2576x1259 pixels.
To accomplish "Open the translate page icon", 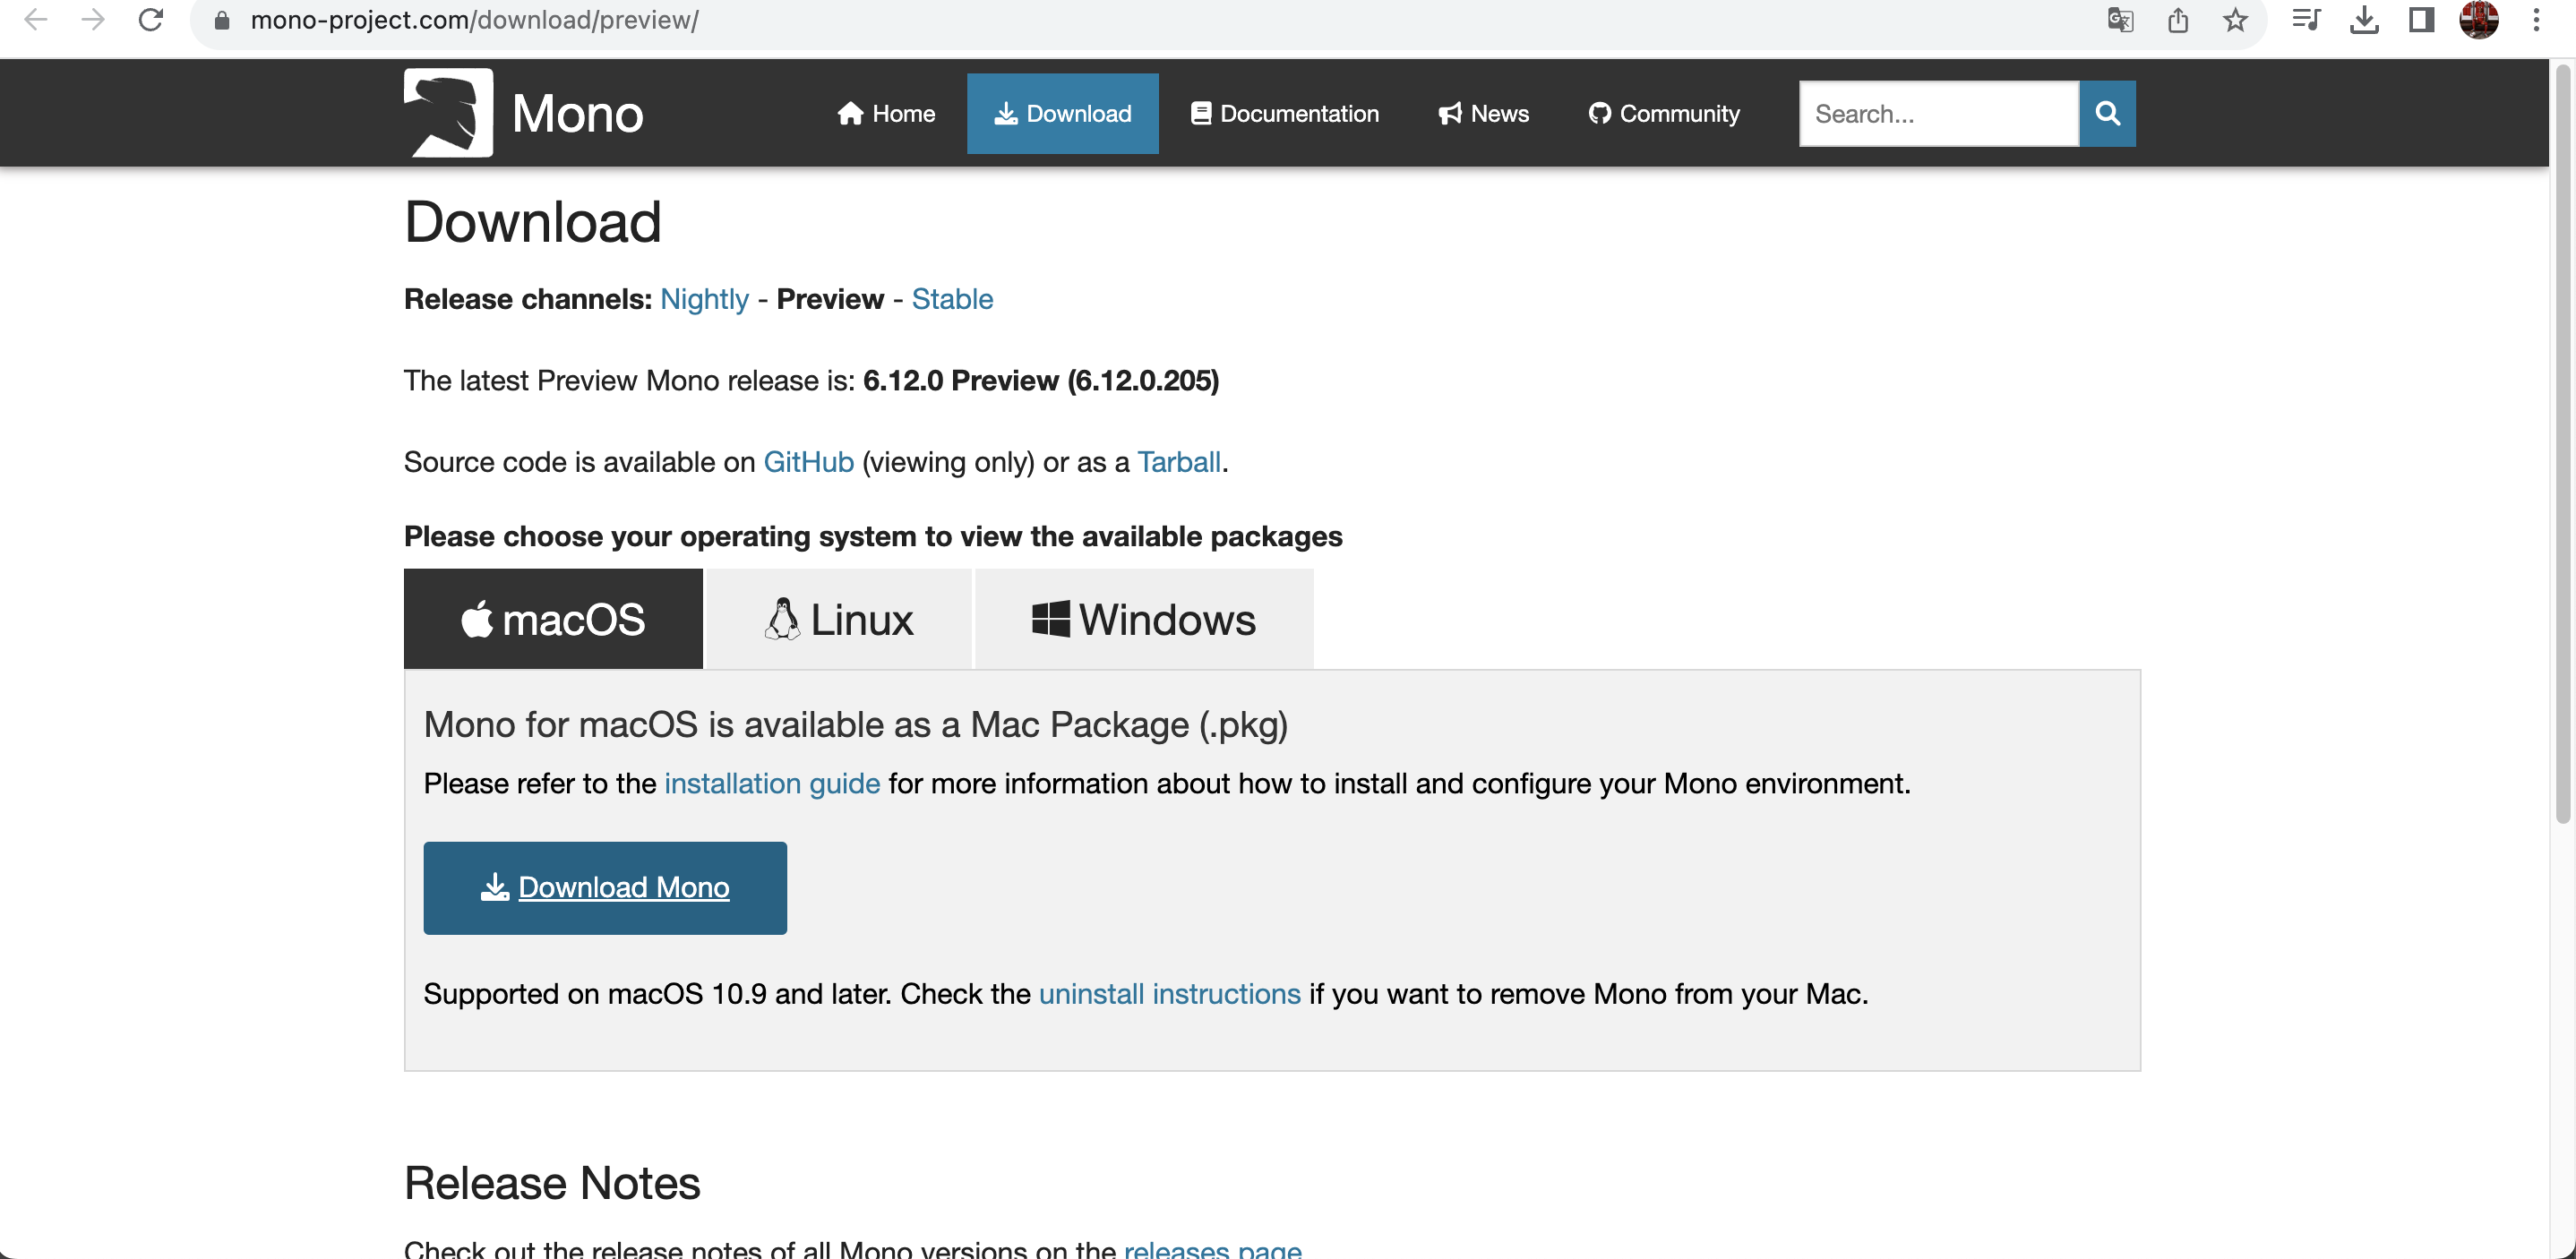I will 2120,20.
